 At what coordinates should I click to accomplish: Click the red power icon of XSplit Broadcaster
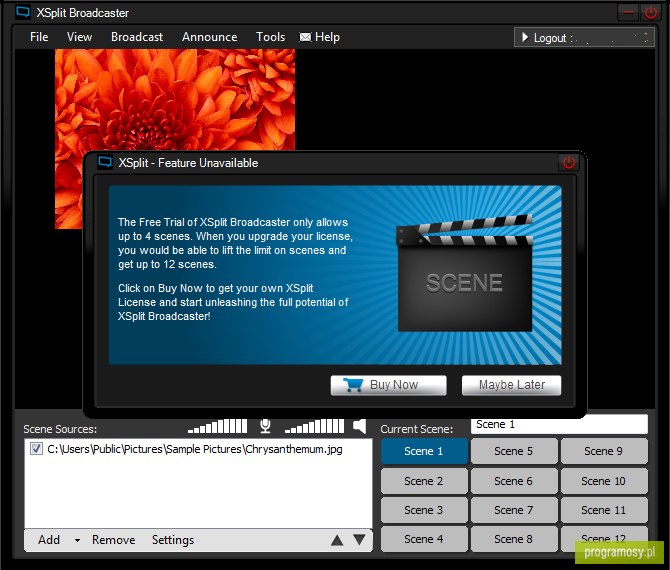[x=651, y=13]
